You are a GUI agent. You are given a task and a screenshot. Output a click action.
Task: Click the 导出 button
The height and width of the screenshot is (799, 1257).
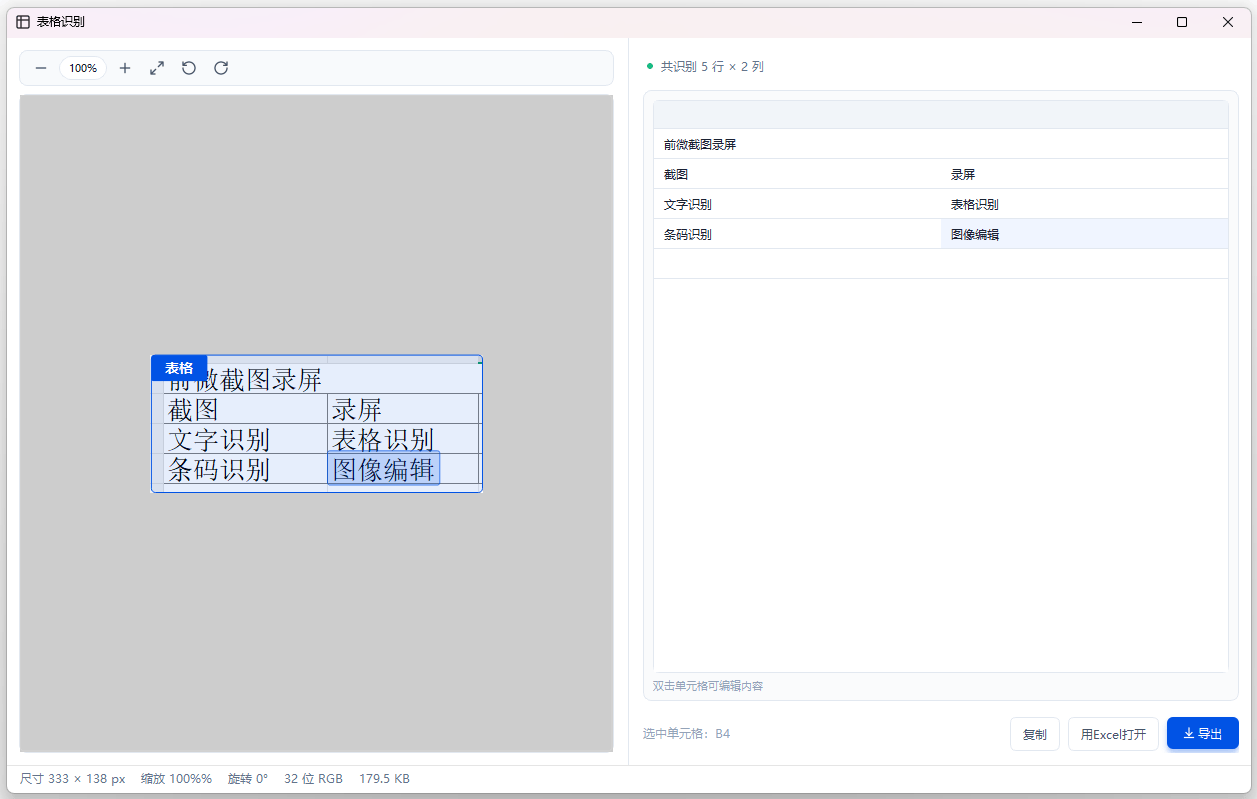pos(1203,733)
